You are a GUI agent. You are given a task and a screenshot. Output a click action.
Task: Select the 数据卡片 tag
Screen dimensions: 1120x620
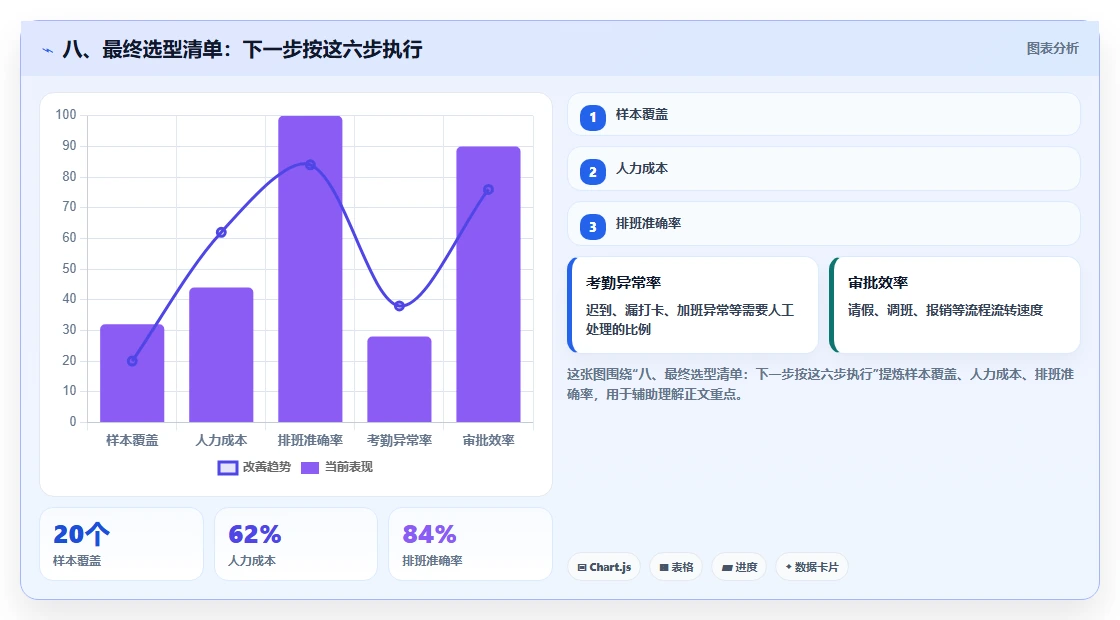point(811,567)
